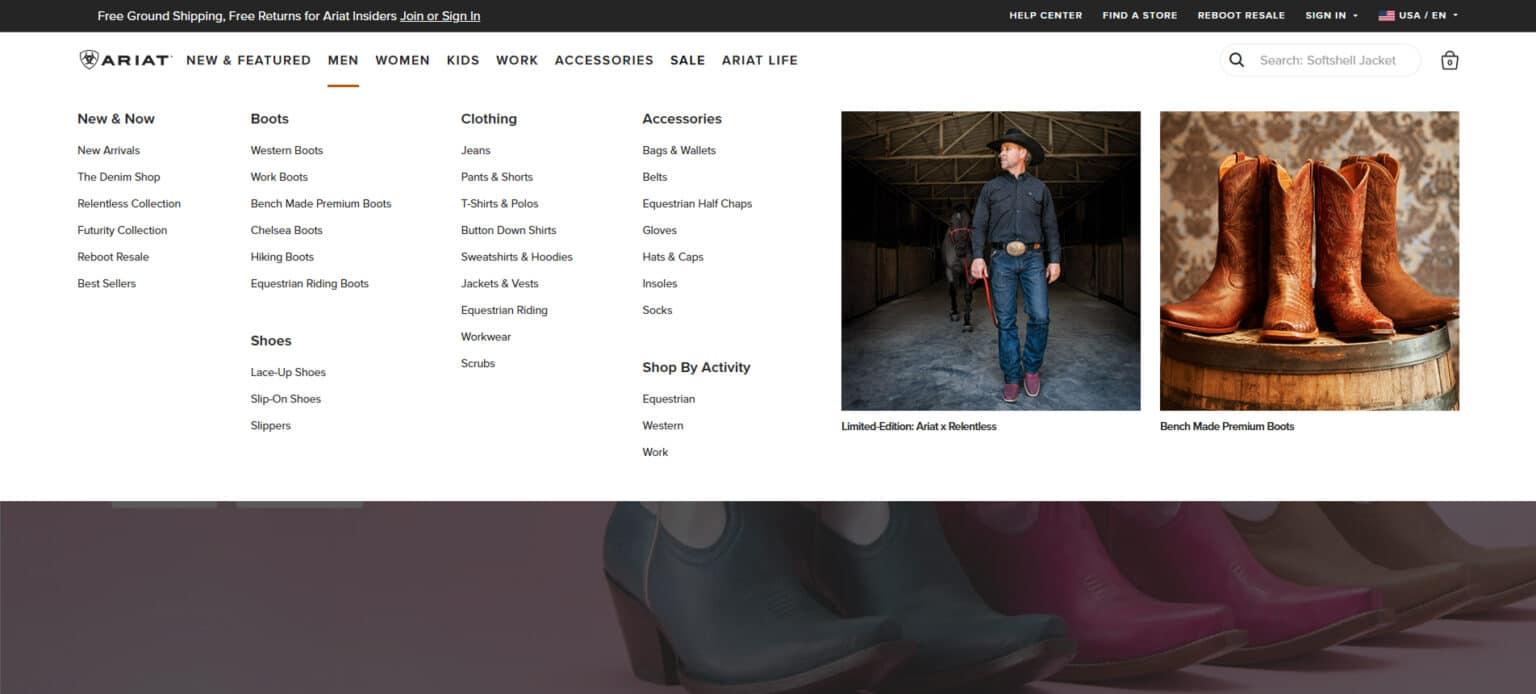Image resolution: width=1536 pixels, height=694 pixels.
Task: Open the Kids menu
Action: (x=463, y=60)
